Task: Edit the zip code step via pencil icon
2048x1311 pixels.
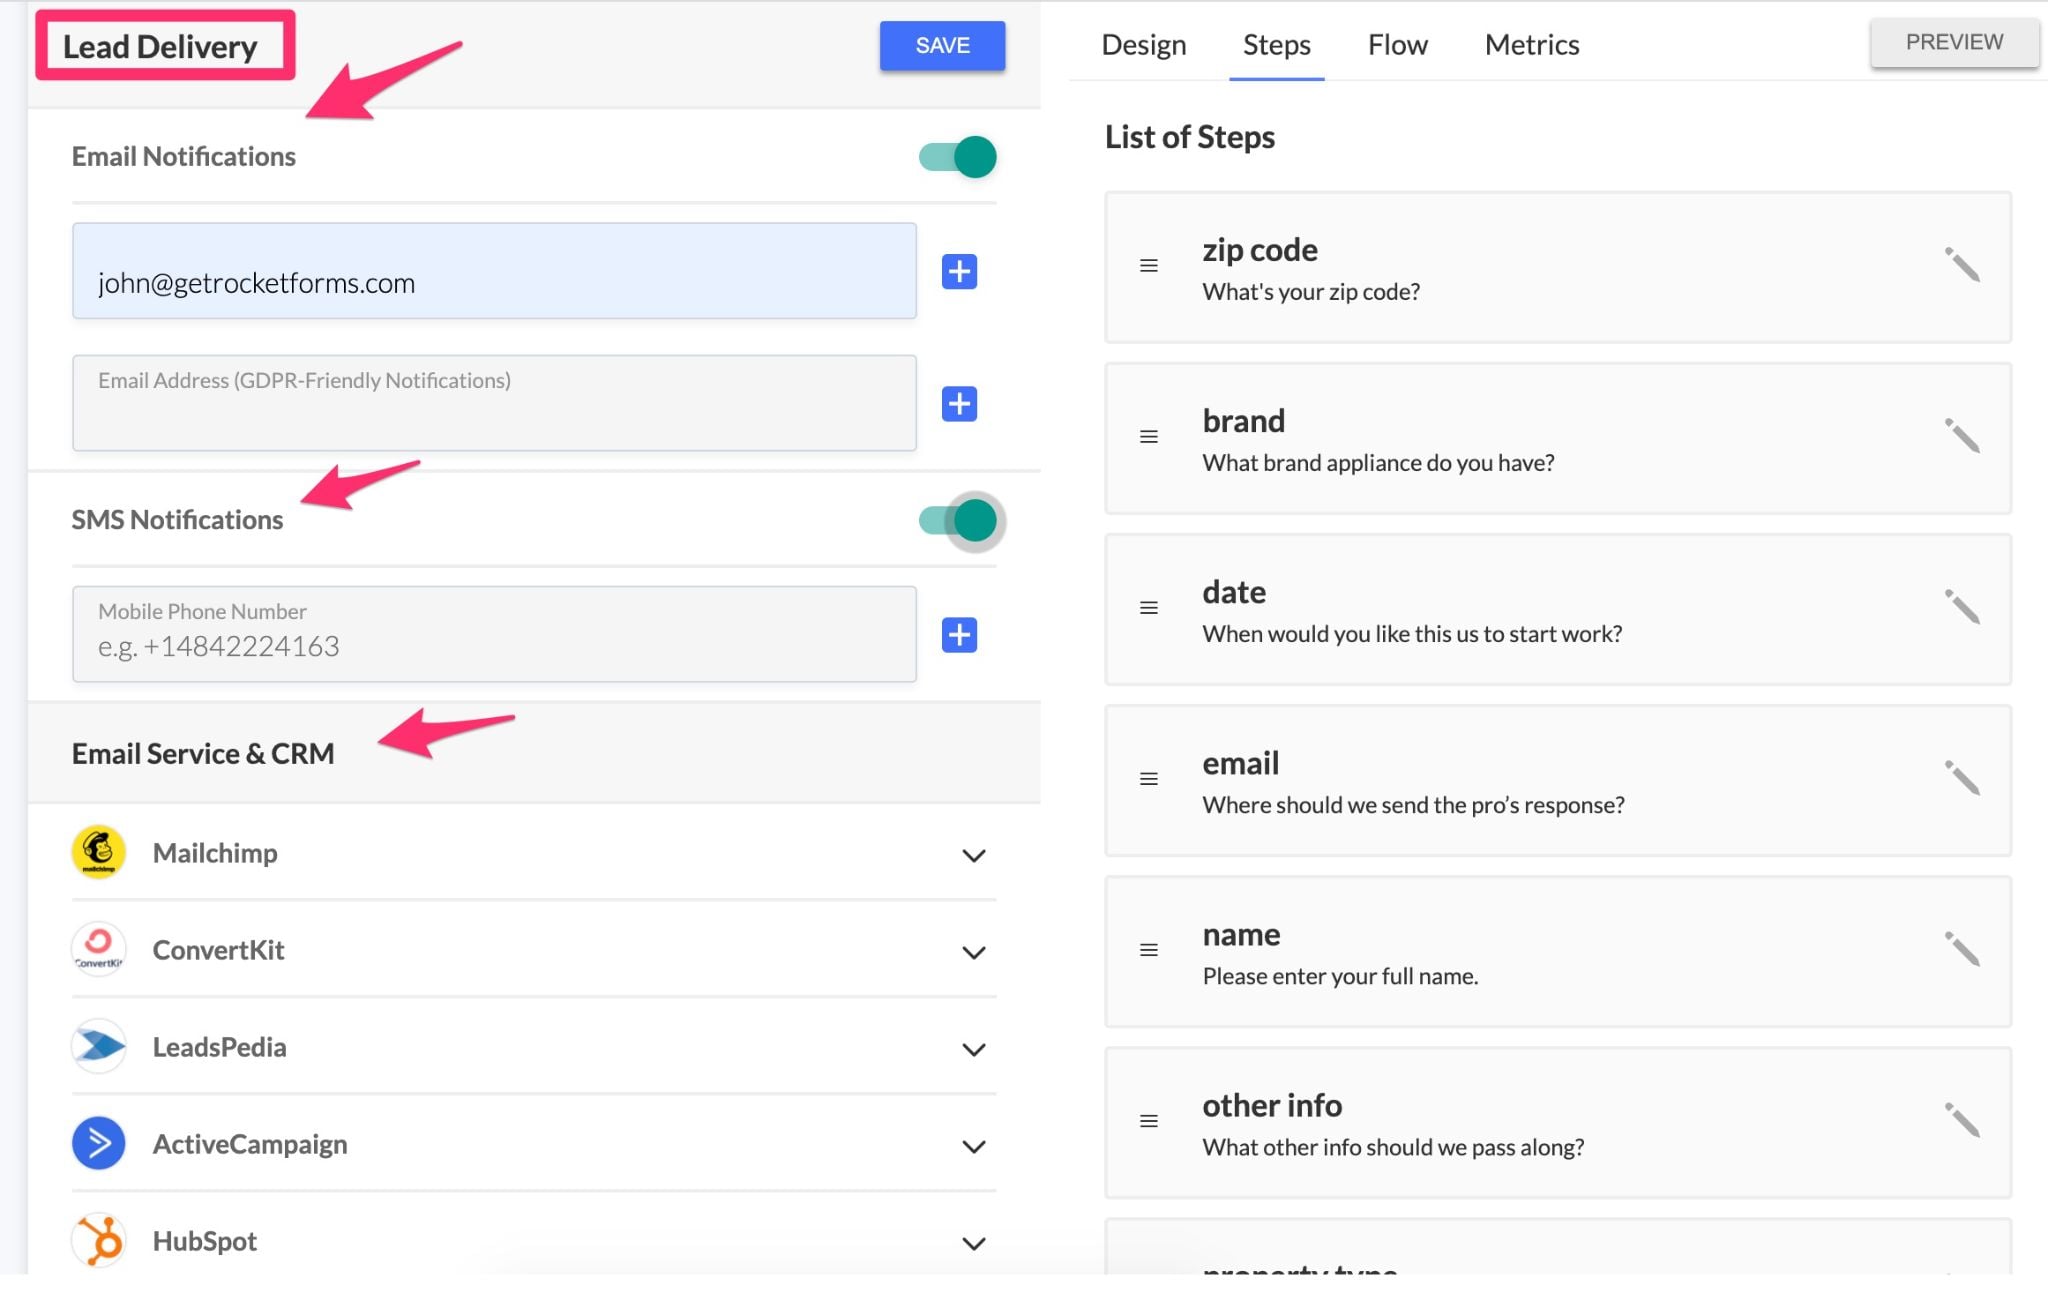Action: (x=1961, y=265)
